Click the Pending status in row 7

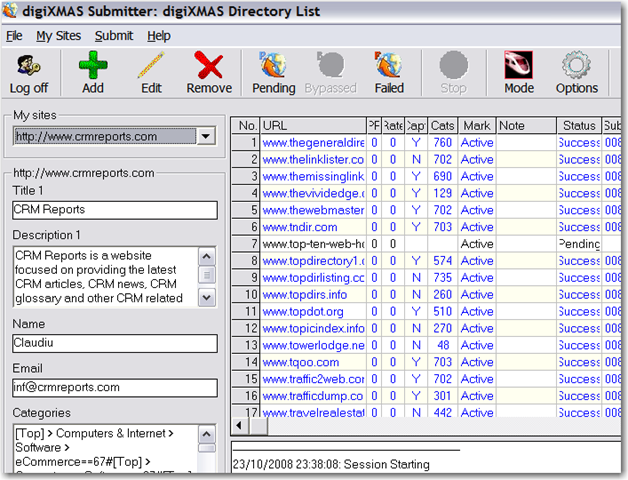[579, 244]
